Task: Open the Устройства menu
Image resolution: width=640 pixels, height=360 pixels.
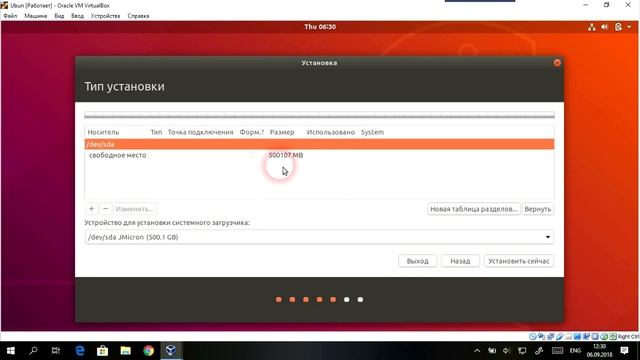Action: pos(105,16)
